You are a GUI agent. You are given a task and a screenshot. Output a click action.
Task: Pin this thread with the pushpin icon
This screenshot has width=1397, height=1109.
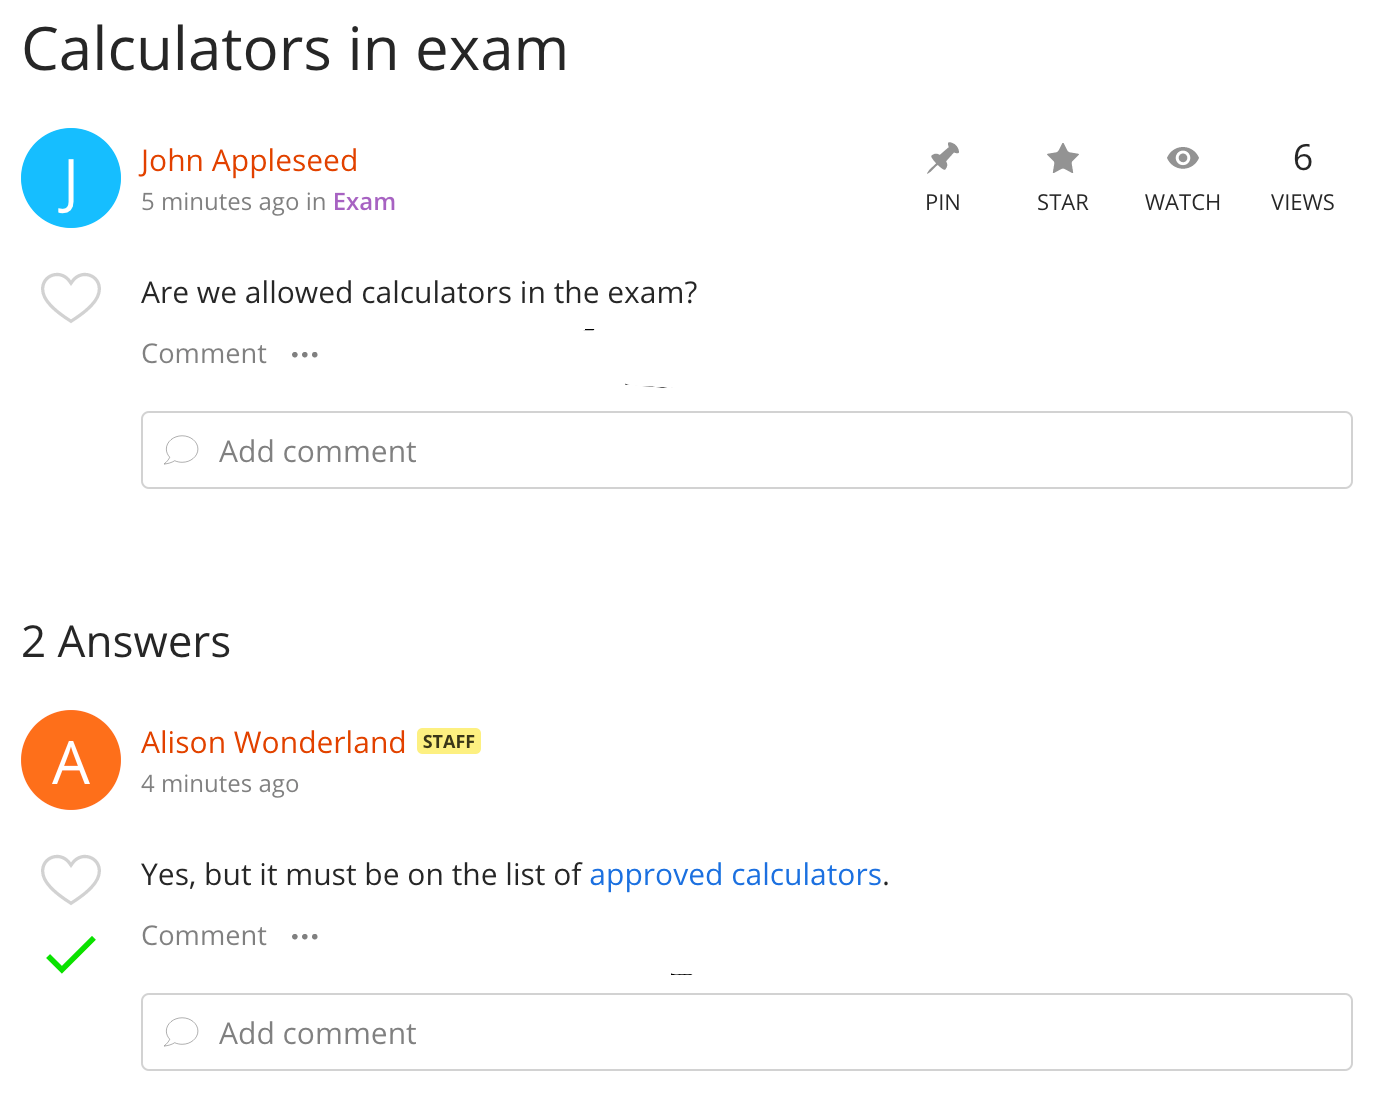pyautogui.click(x=942, y=160)
